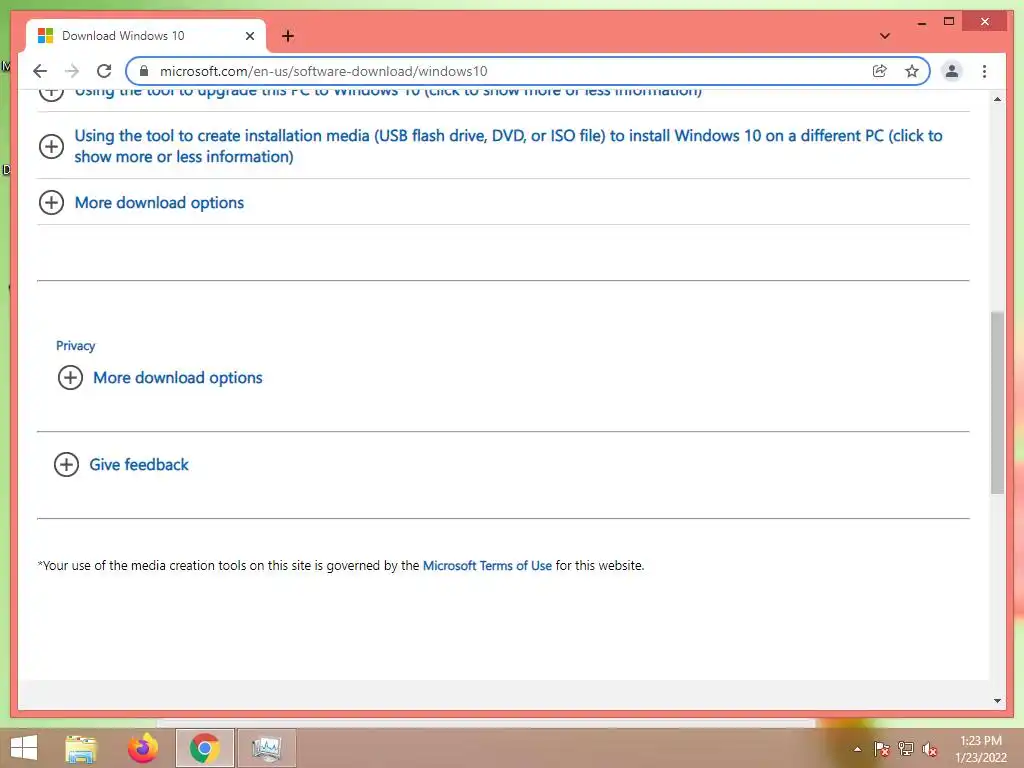Viewport: 1024px width, 768px height.
Task: Maximize the Chrome window
Action: 949,22
